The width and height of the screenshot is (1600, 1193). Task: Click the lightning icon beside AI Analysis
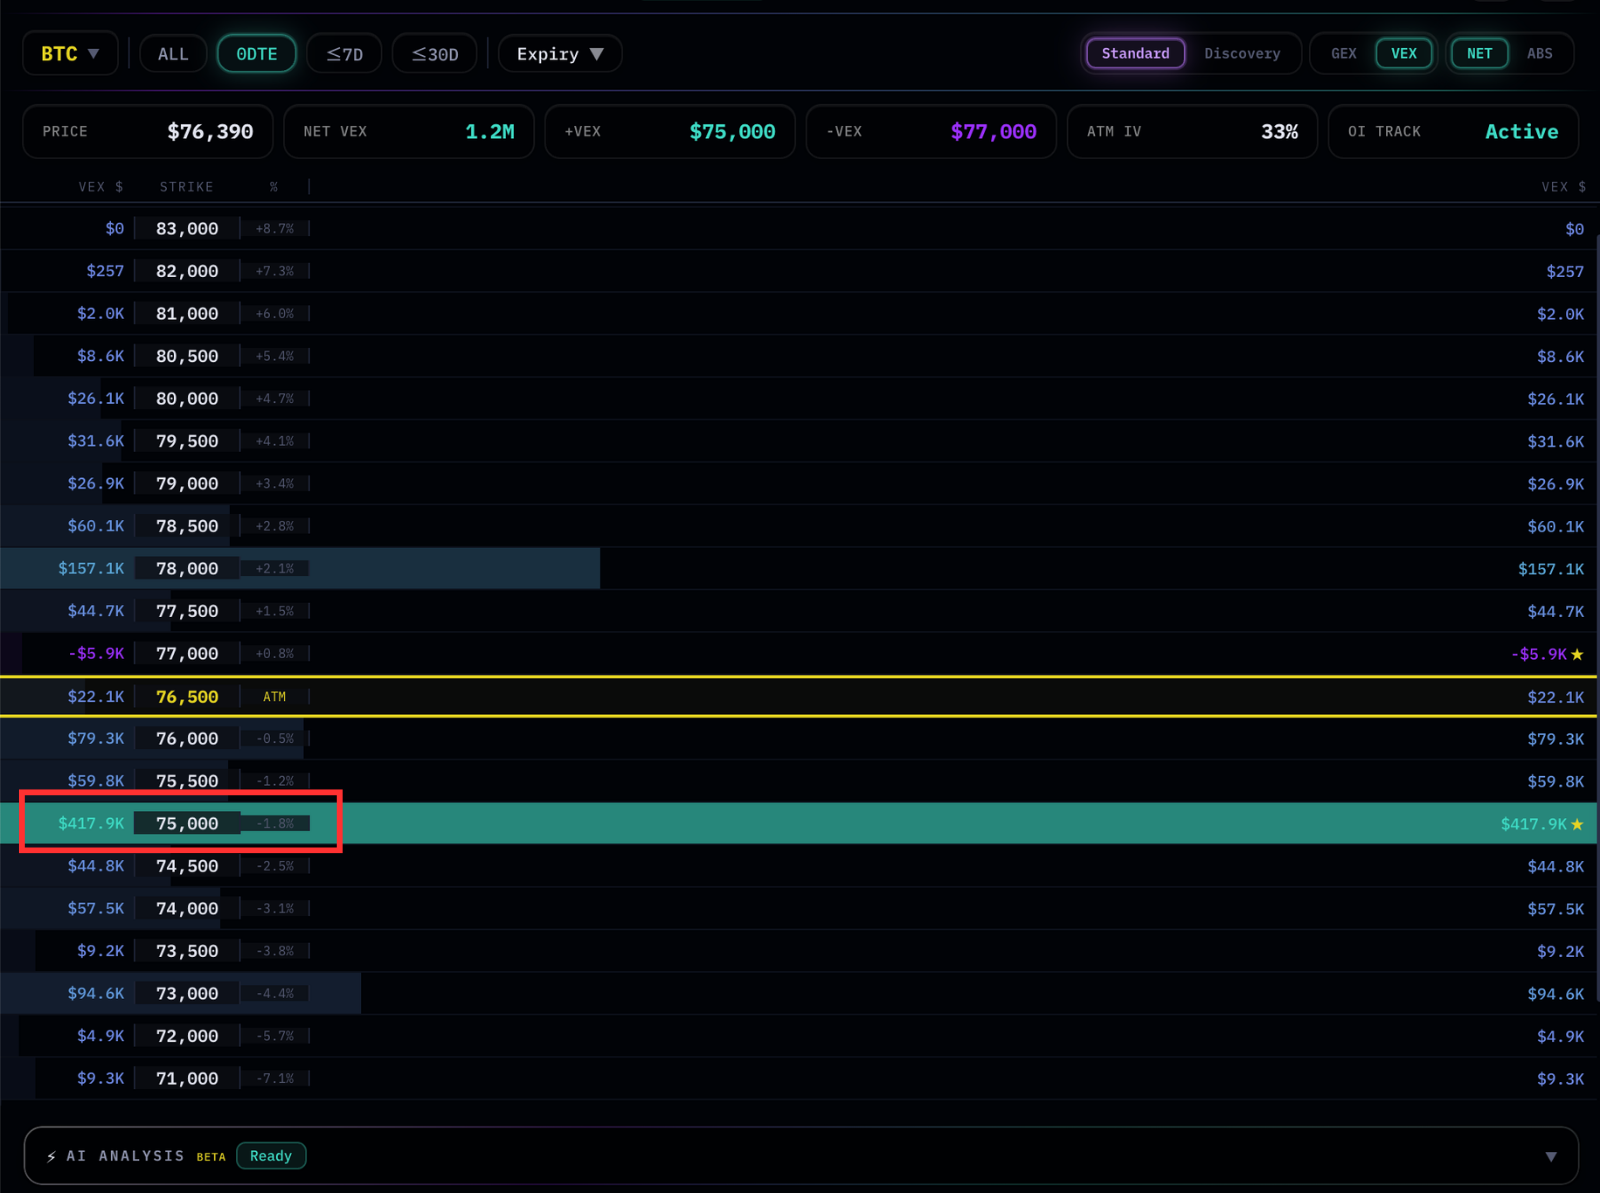tap(51, 1156)
